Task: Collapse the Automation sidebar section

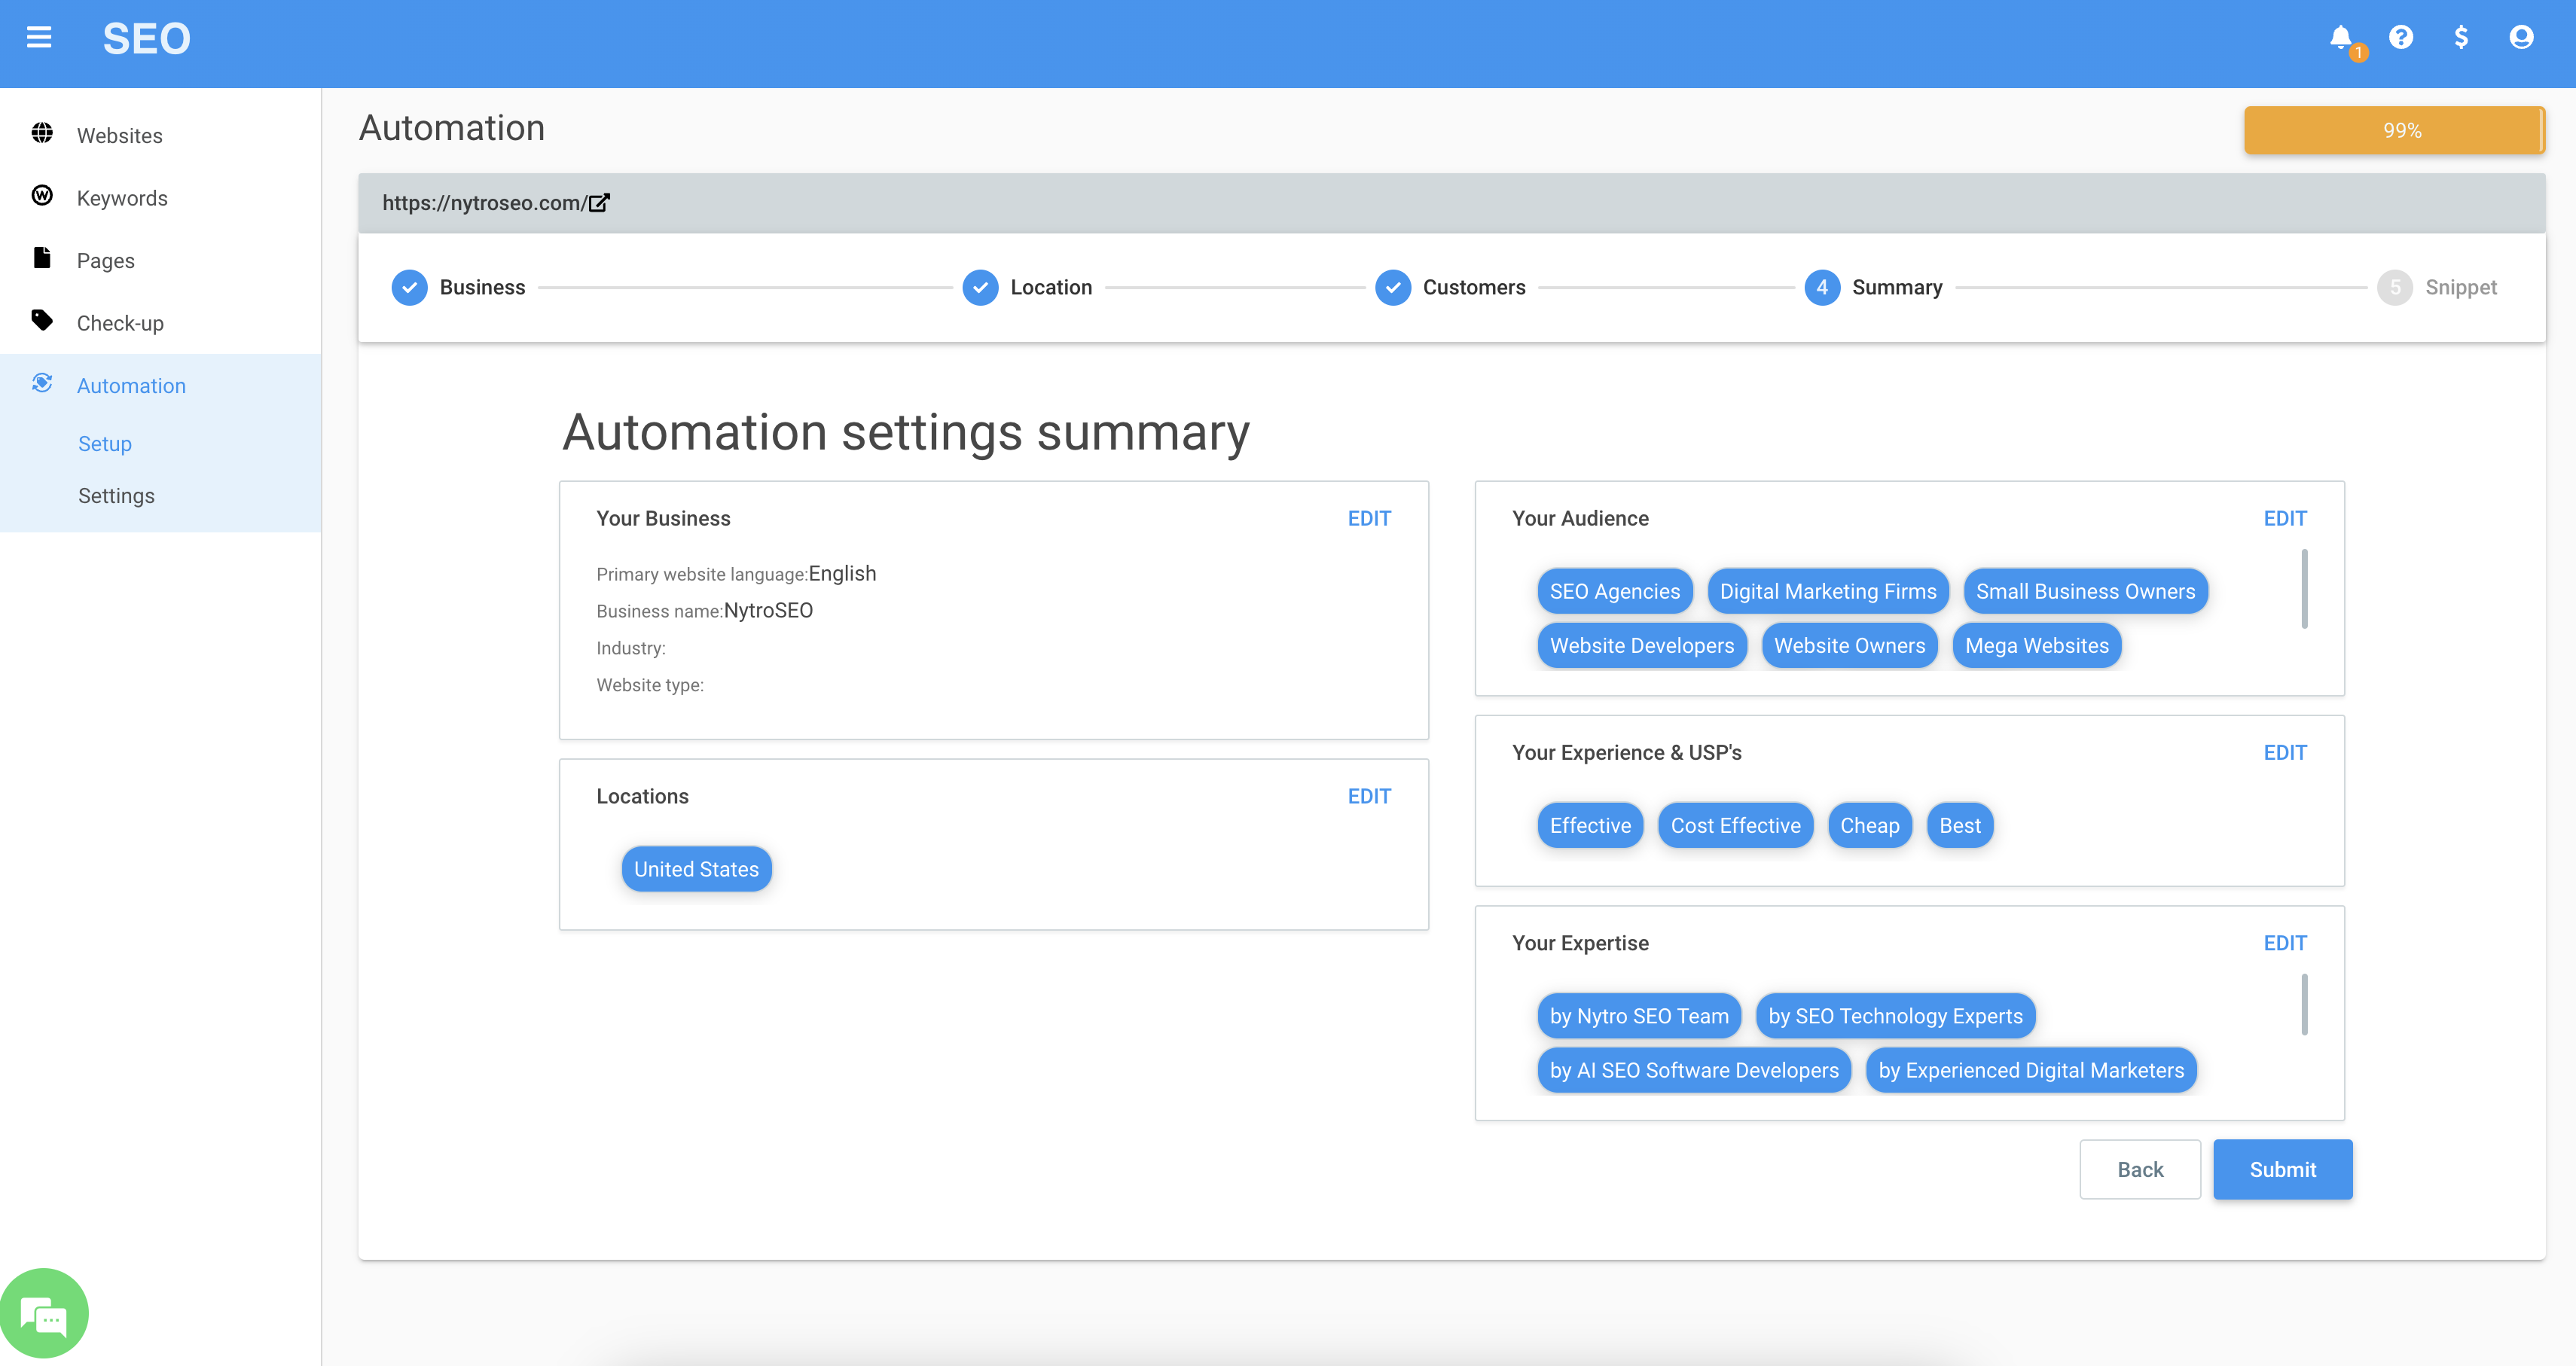Action: coord(131,386)
